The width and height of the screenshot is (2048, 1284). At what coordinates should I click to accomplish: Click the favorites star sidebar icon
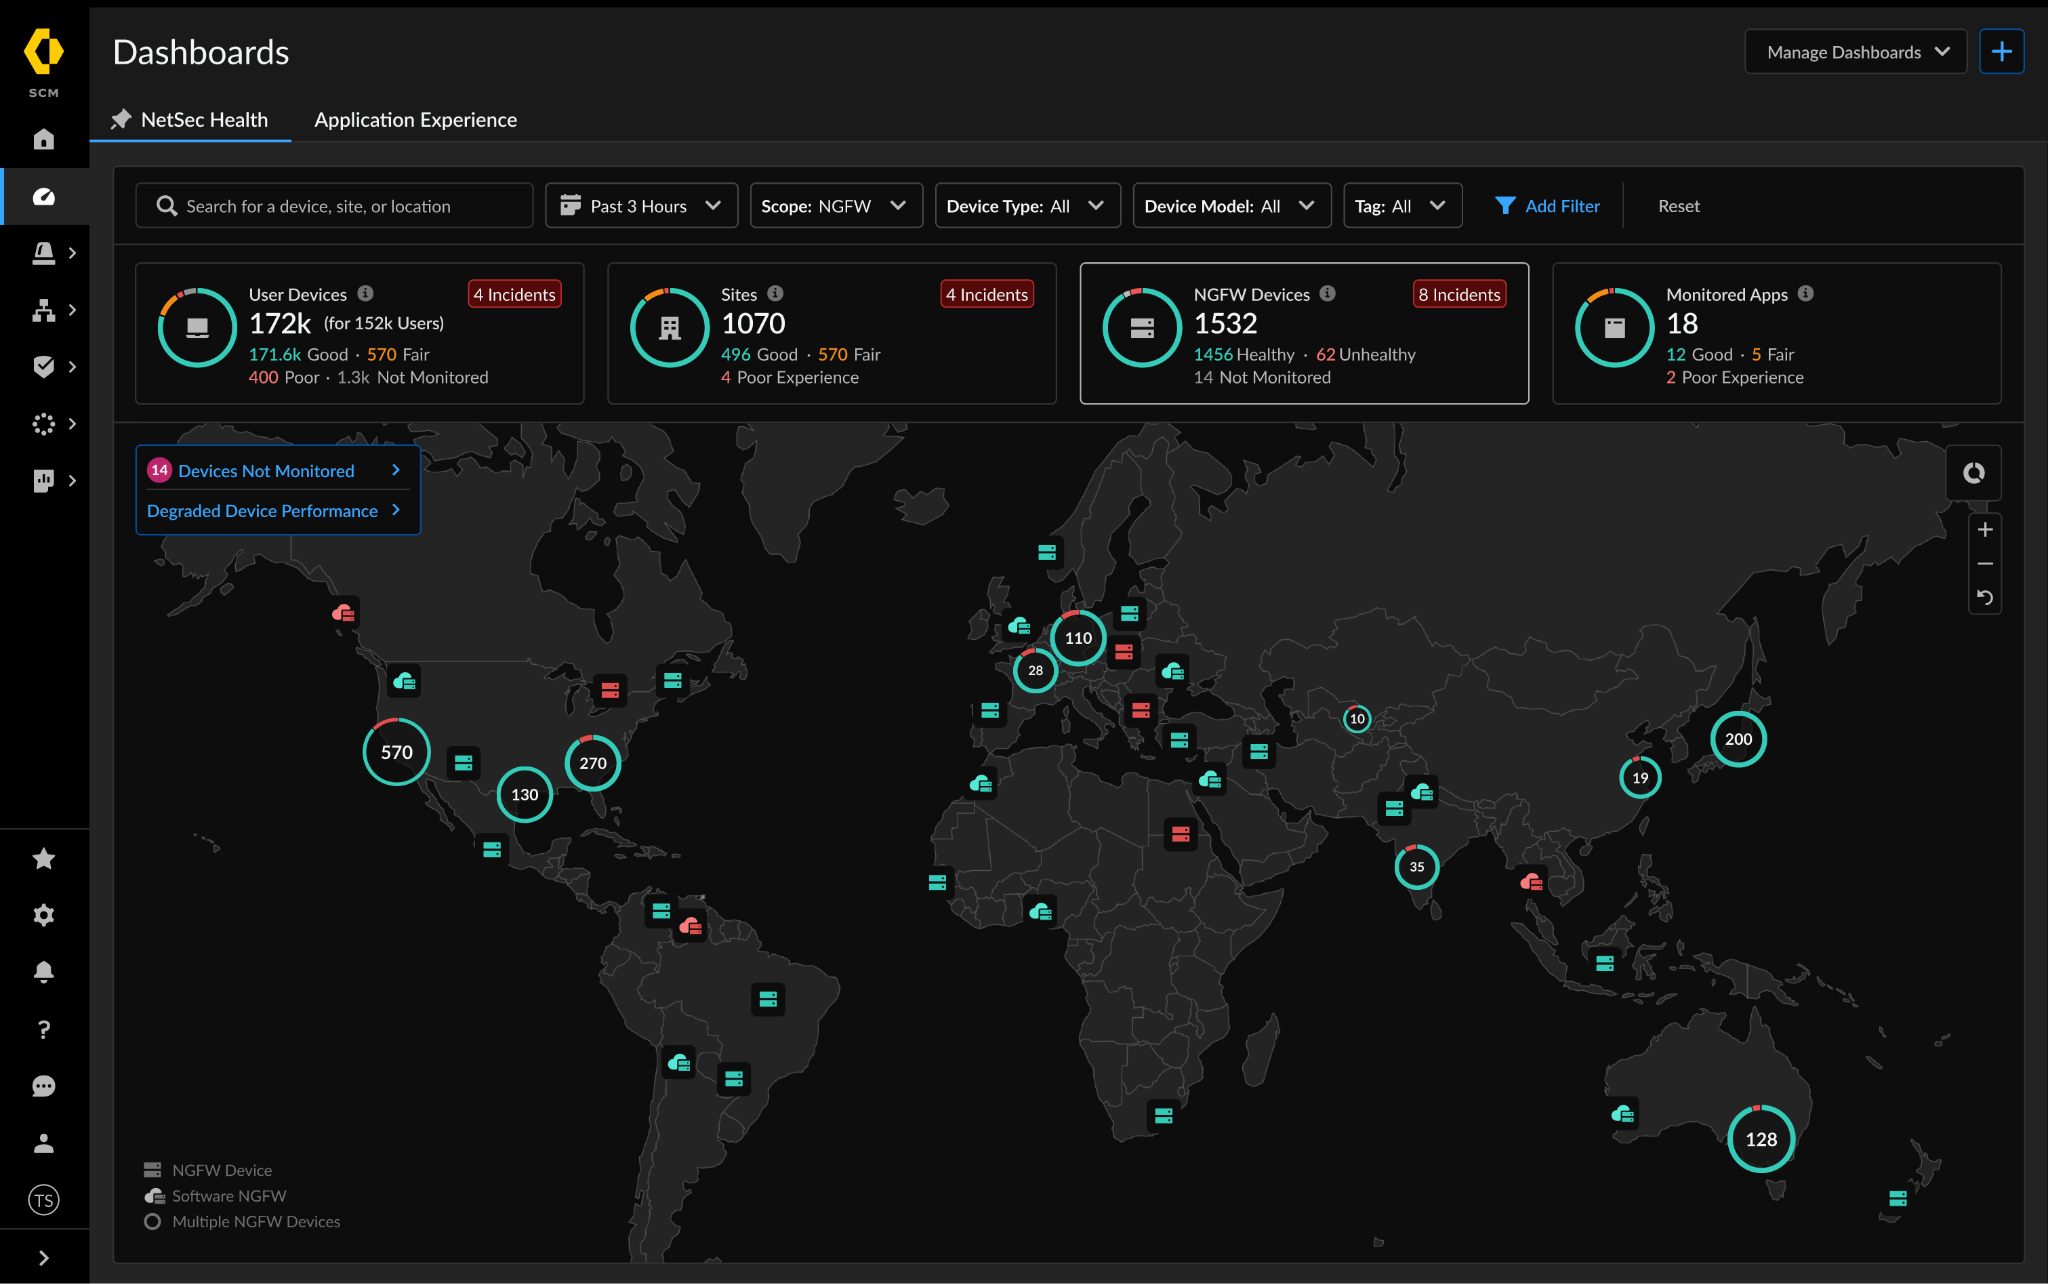coord(43,858)
